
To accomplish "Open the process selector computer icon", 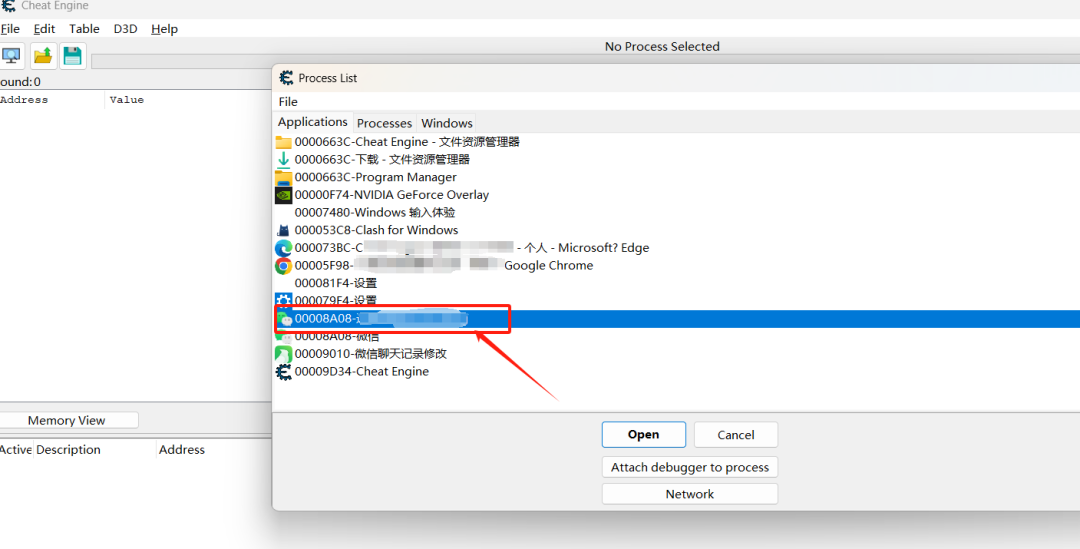I will [11, 56].
